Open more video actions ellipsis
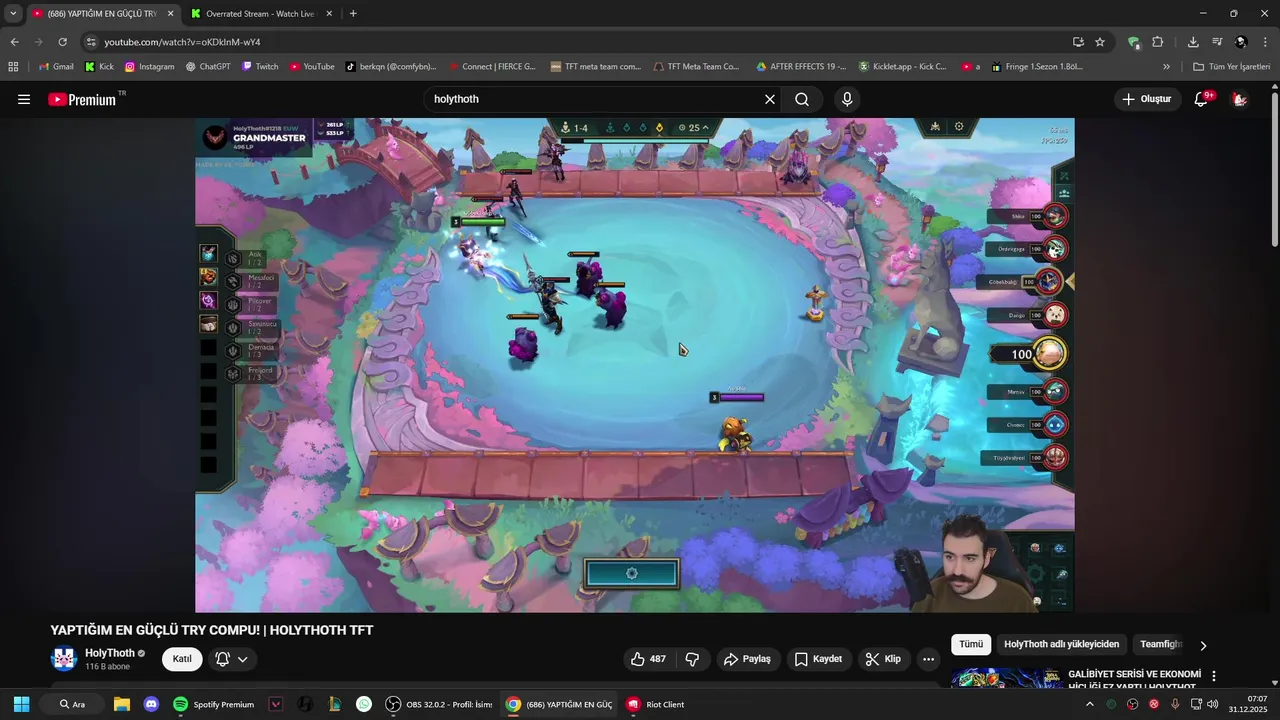1280x720 pixels. click(928, 659)
